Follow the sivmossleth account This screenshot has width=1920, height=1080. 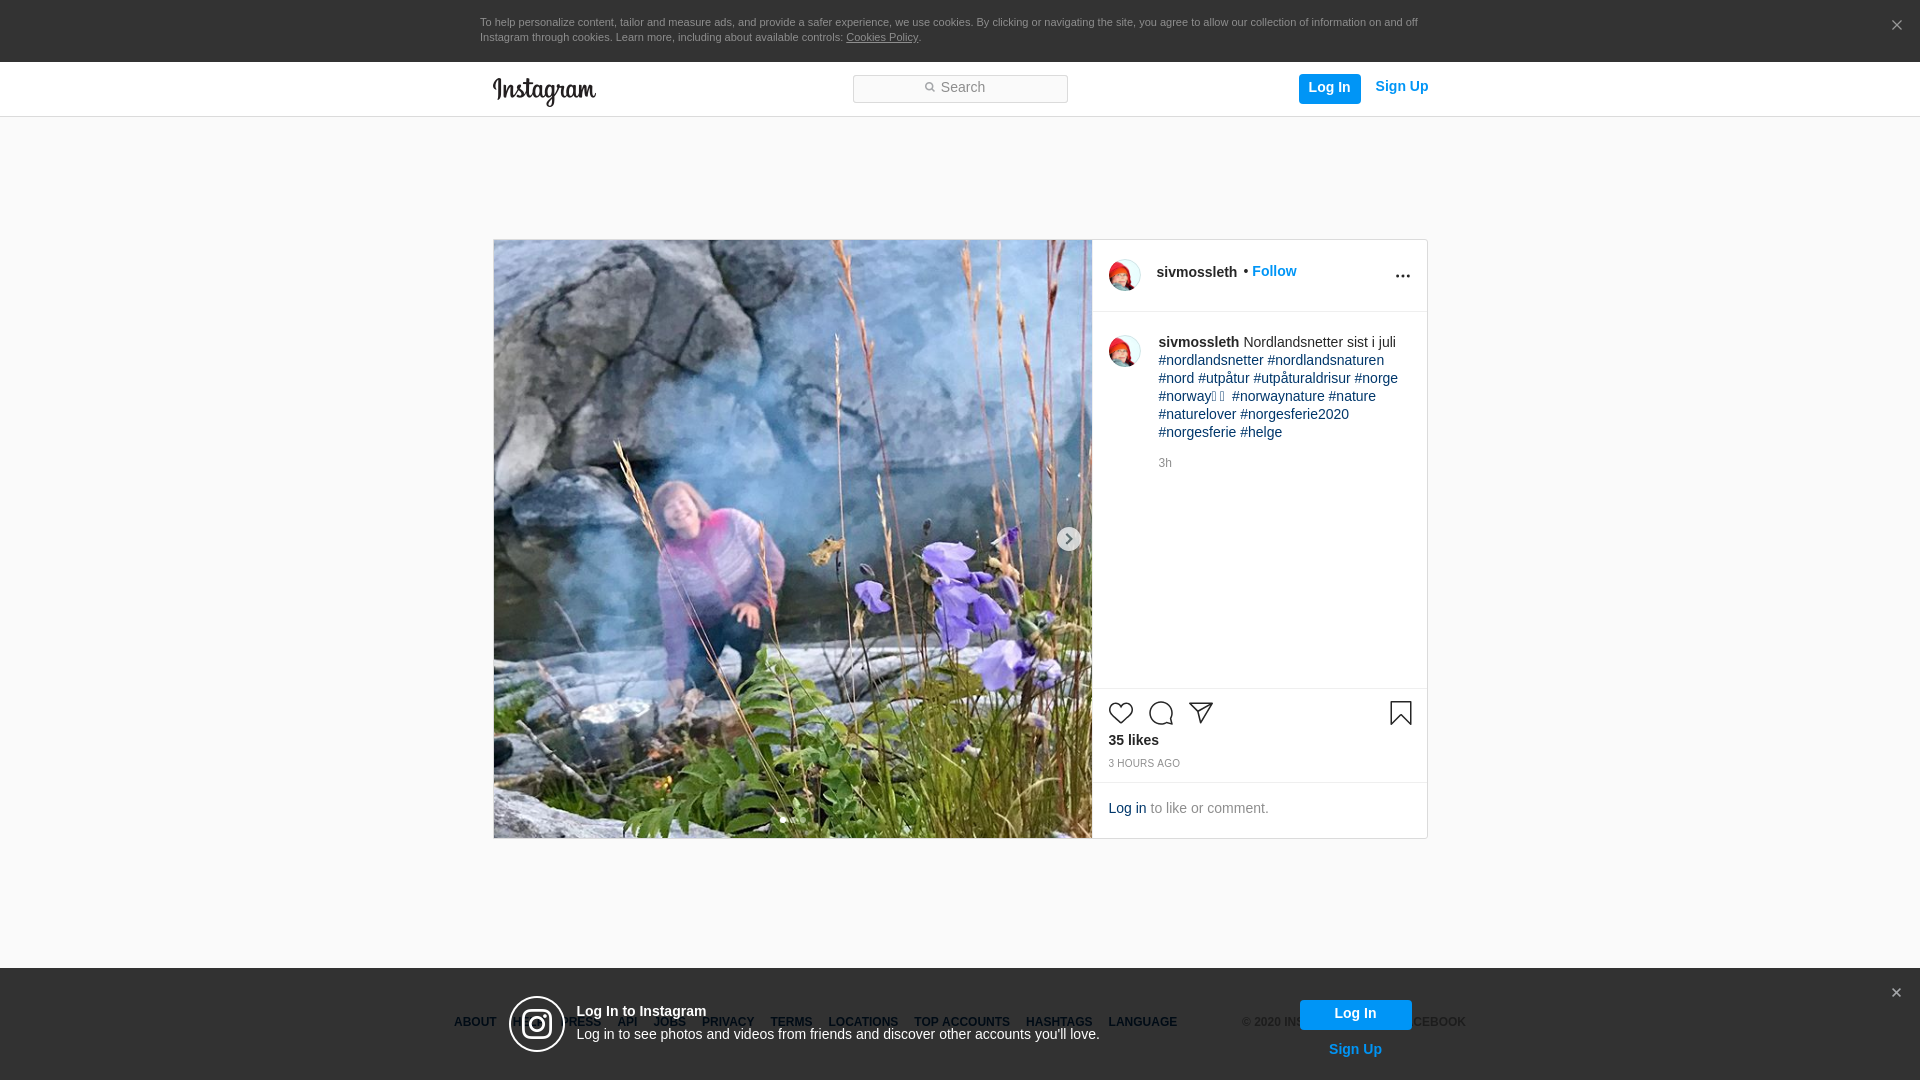1273,271
